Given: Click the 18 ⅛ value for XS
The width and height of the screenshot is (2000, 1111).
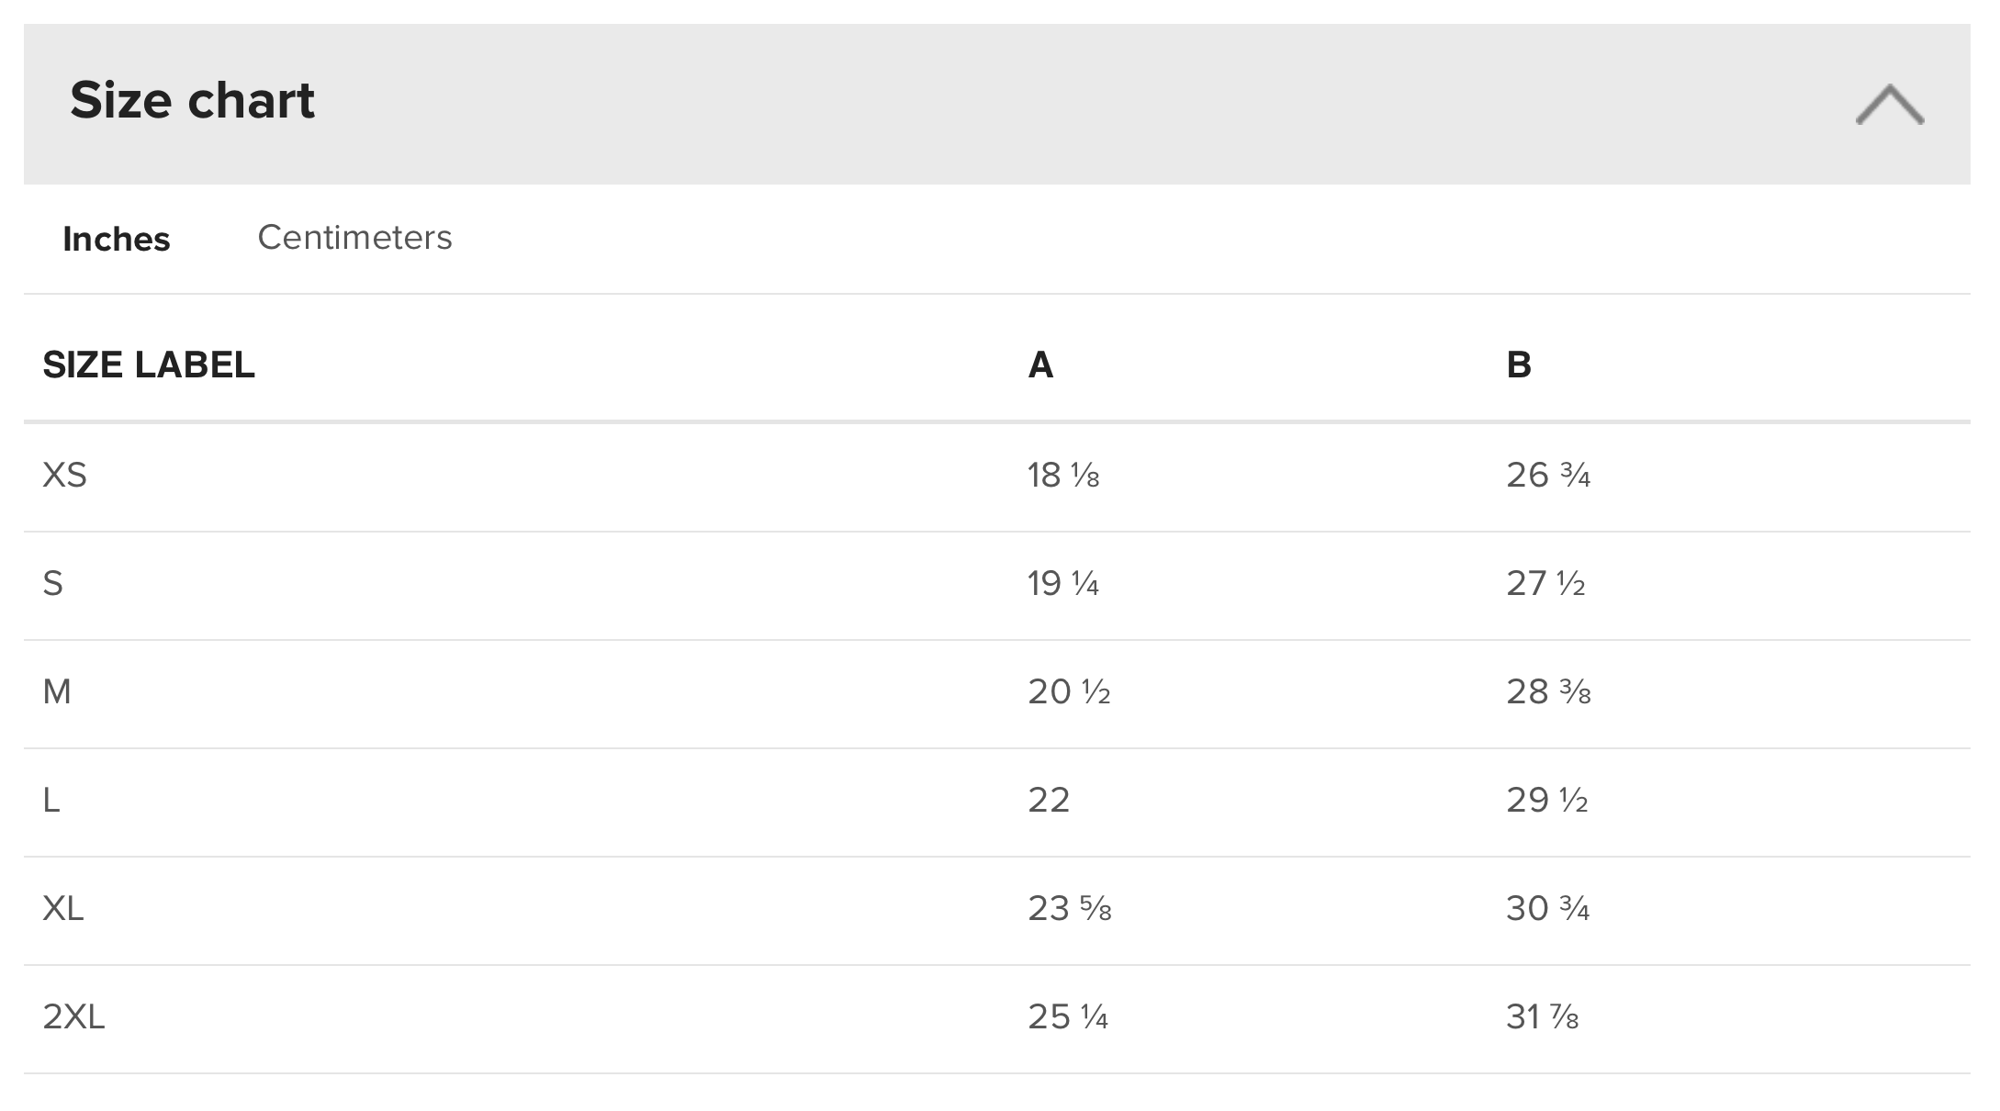Looking at the screenshot, I should coord(1063,475).
